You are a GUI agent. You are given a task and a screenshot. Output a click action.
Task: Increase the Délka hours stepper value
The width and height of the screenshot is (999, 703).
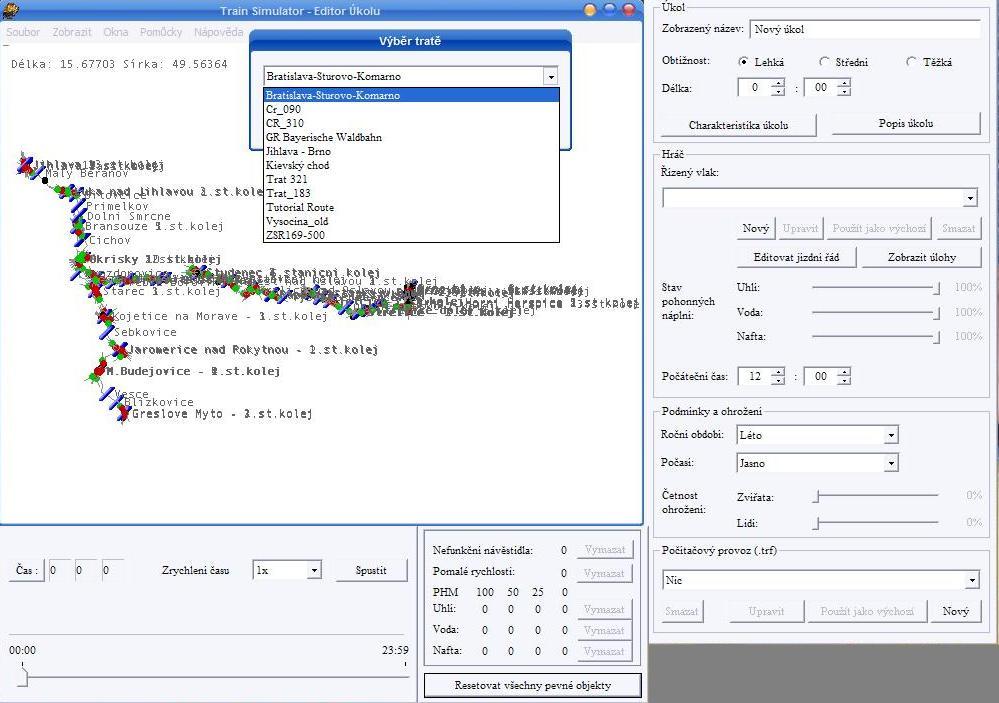pos(778,83)
